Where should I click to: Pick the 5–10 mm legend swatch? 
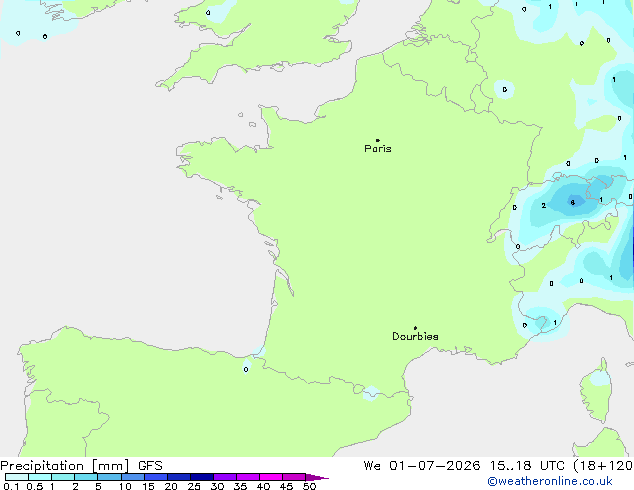point(109,477)
